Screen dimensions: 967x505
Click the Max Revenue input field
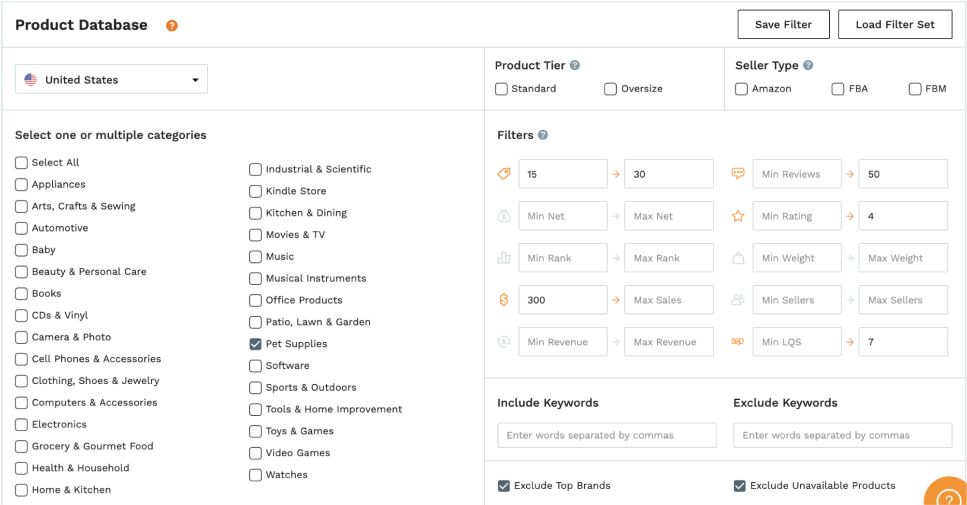(x=669, y=342)
